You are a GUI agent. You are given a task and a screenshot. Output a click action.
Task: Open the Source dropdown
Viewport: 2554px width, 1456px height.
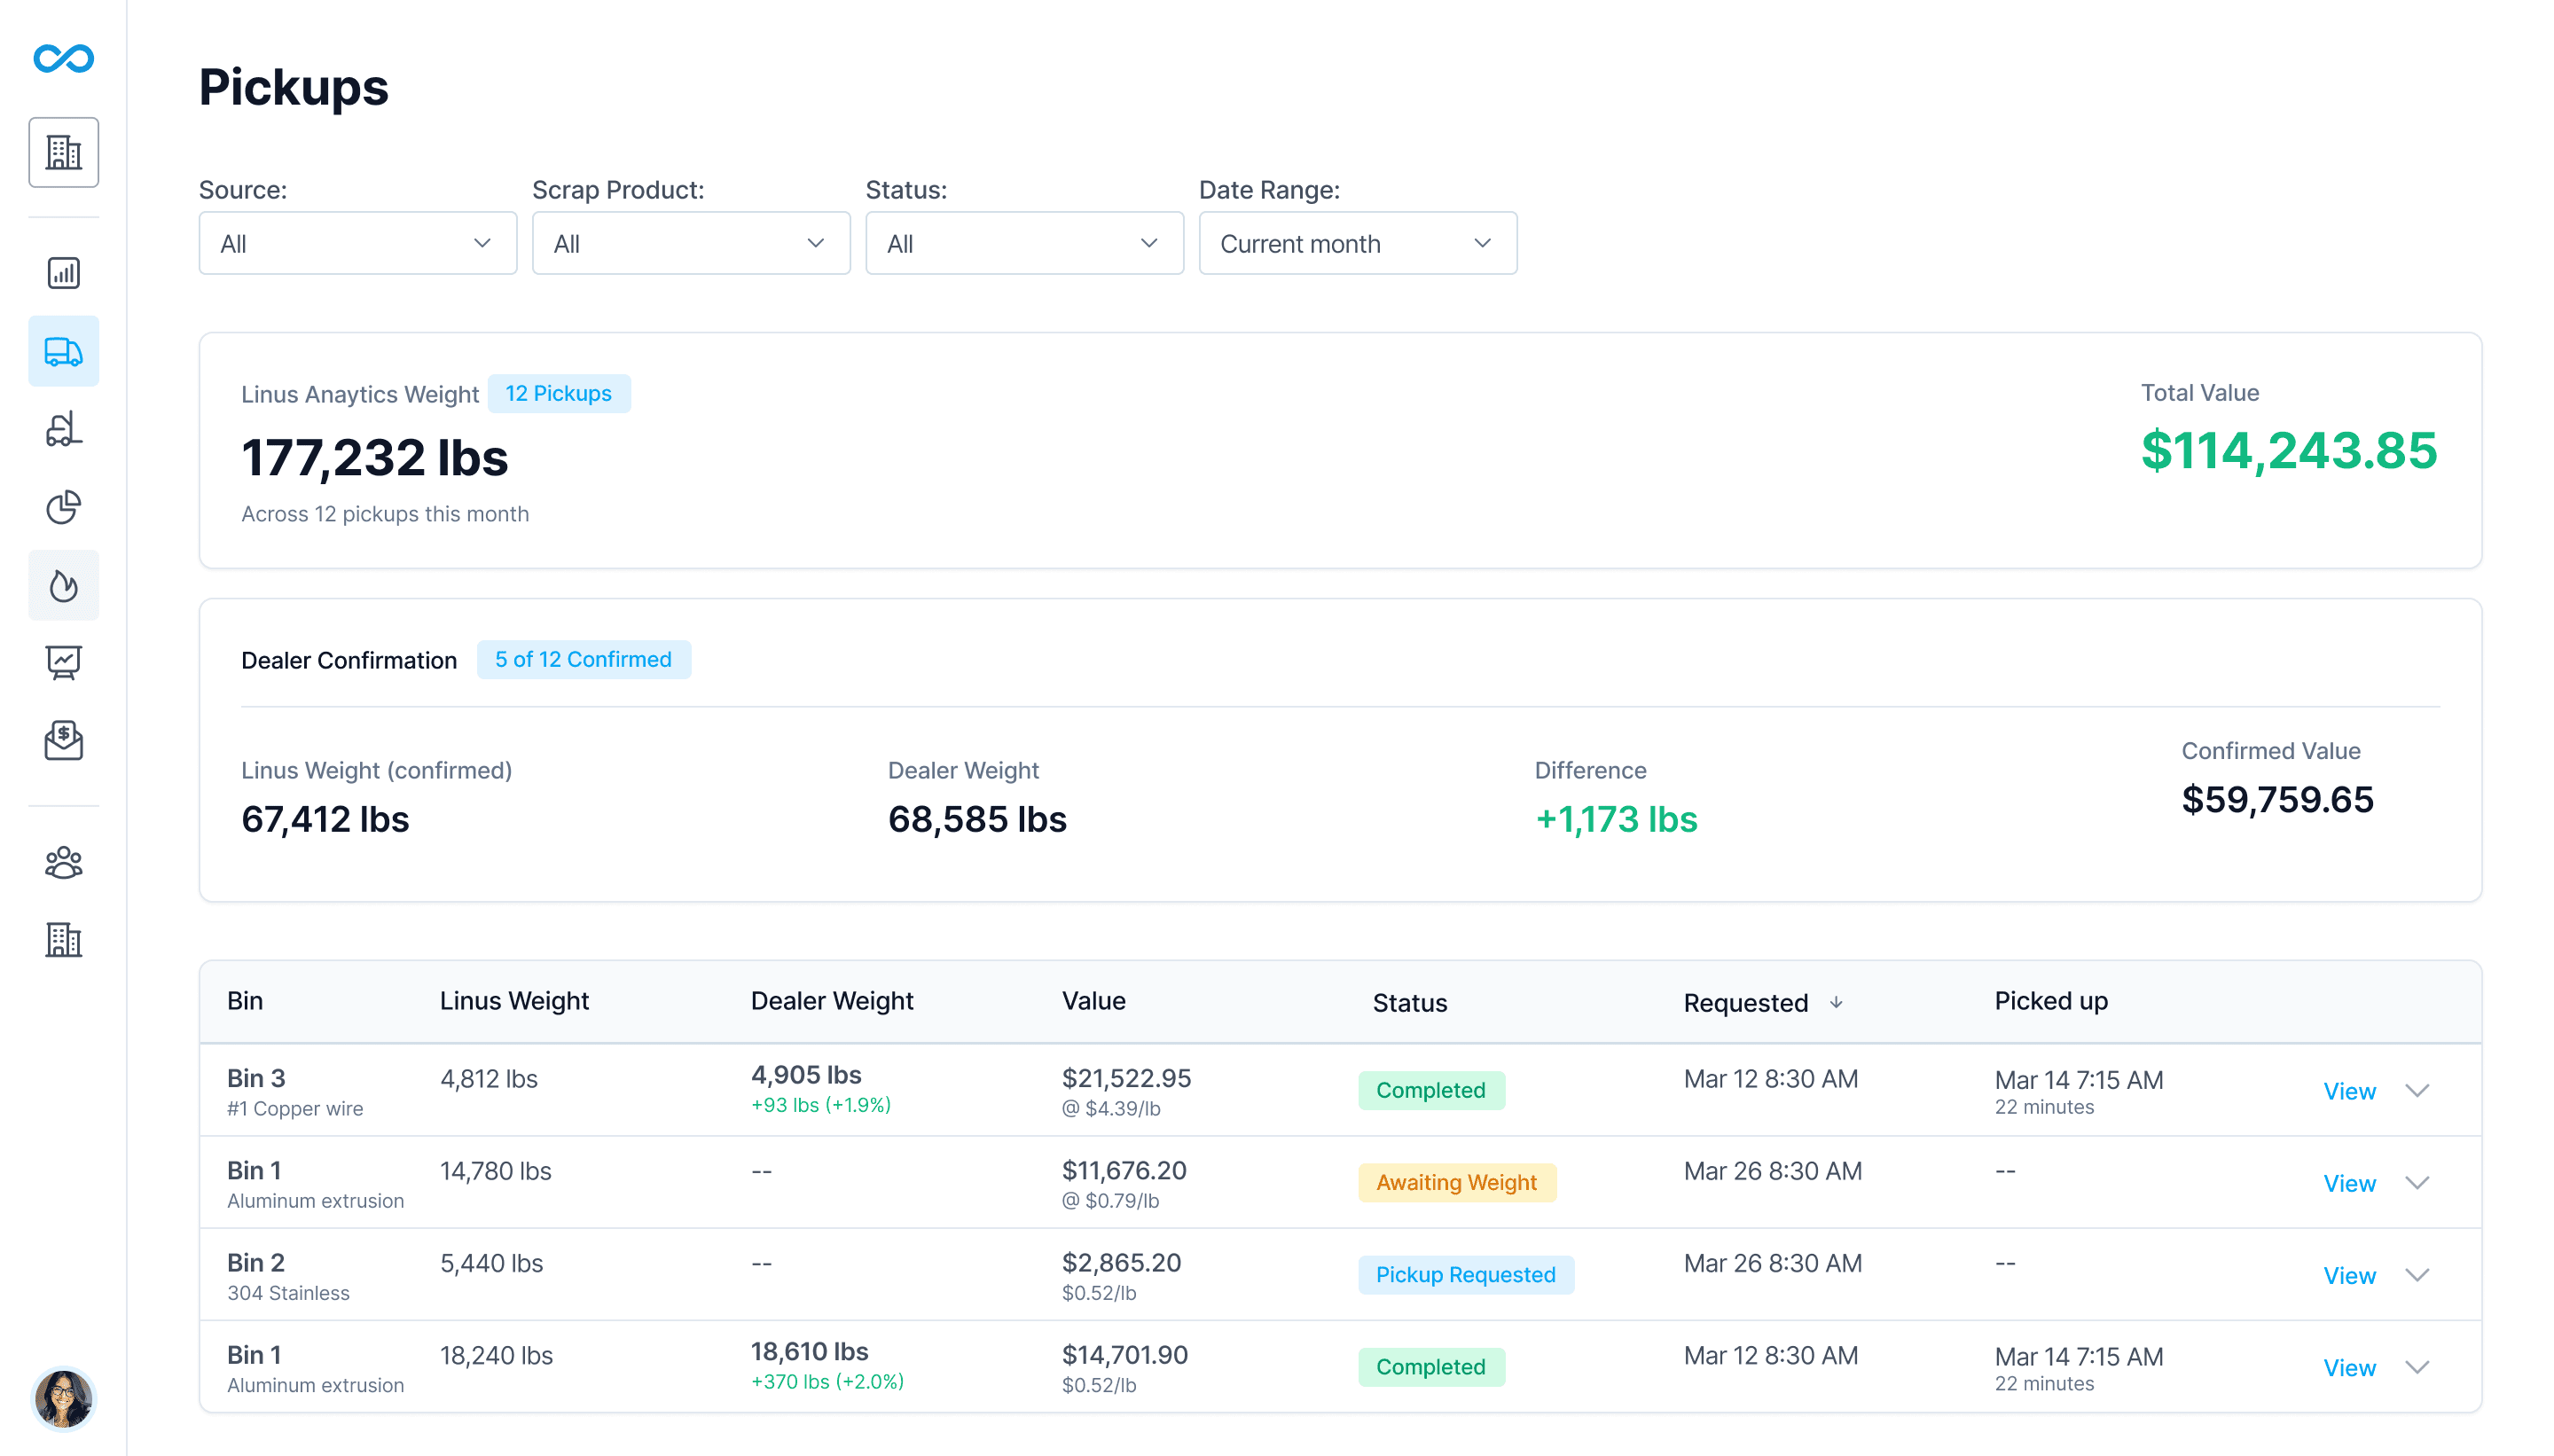click(x=357, y=243)
